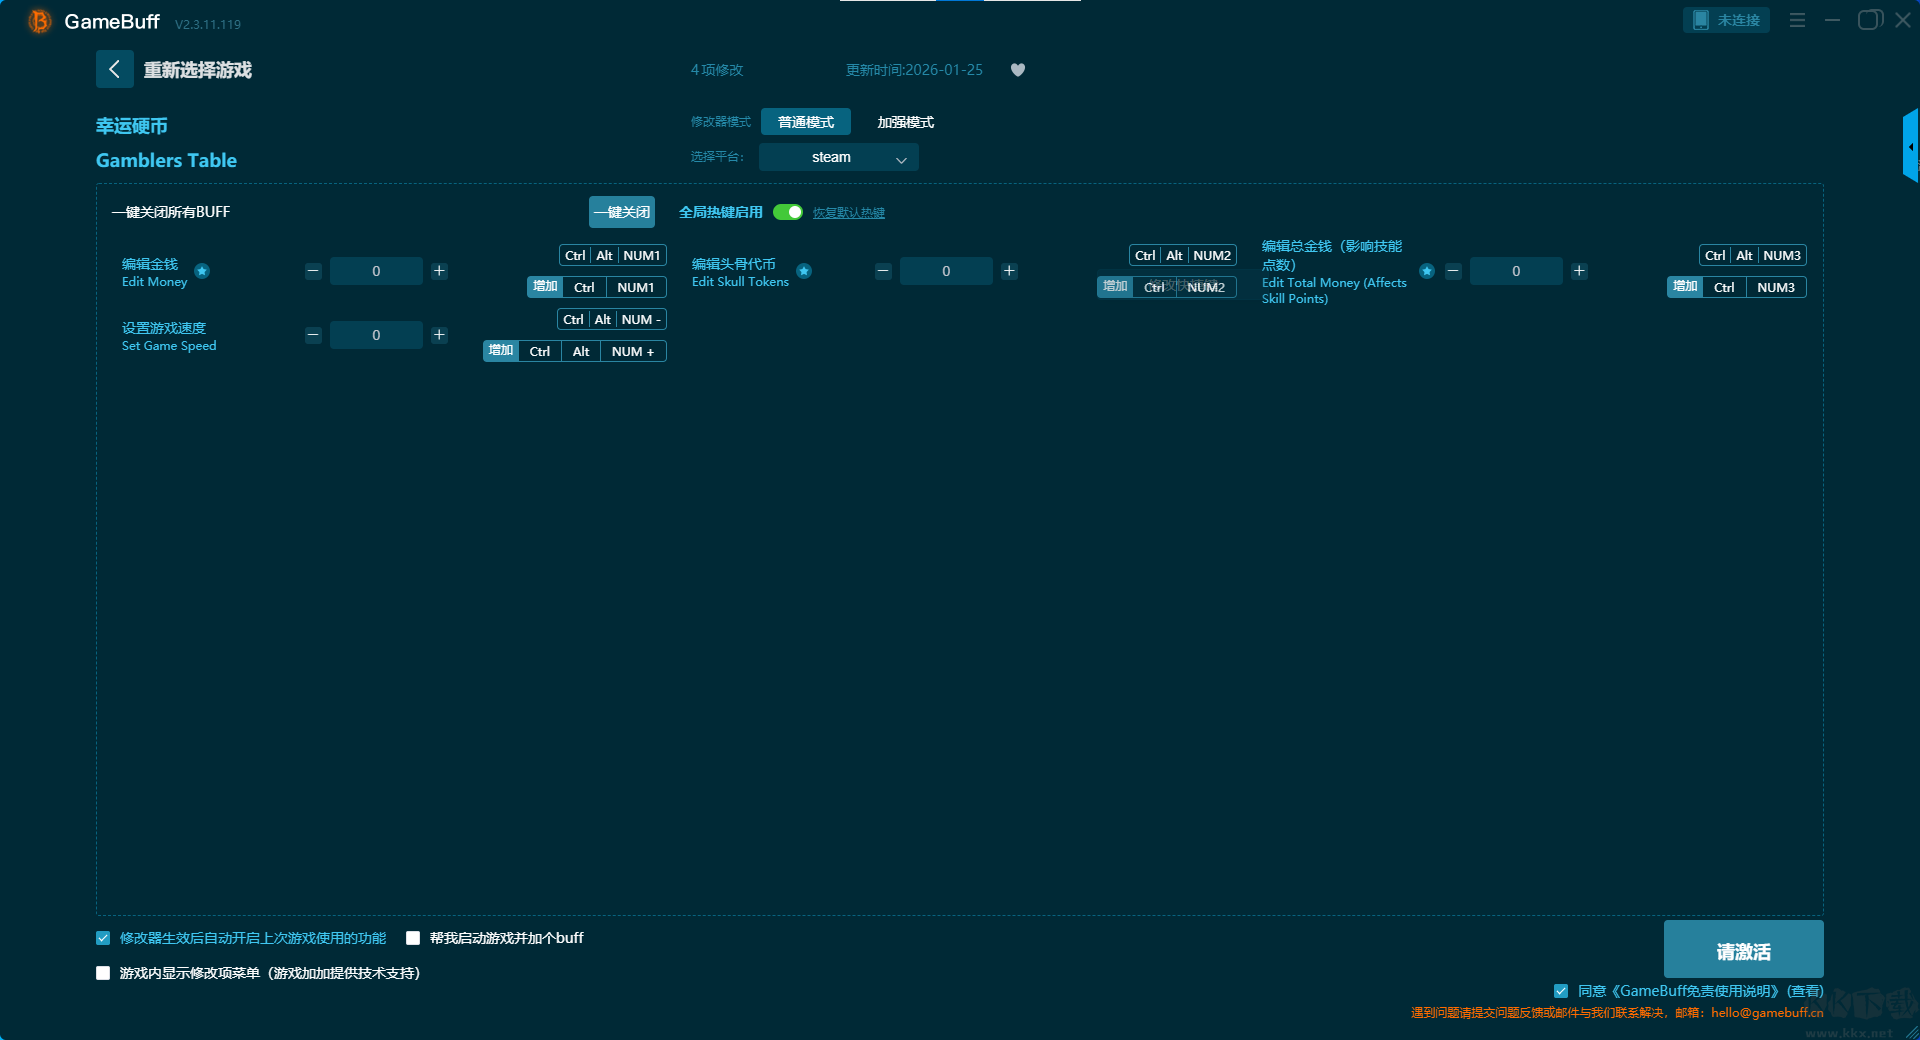1920x1040 pixels.
Task: Decrease the Edit Skull Tokens value
Action: point(883,271)
